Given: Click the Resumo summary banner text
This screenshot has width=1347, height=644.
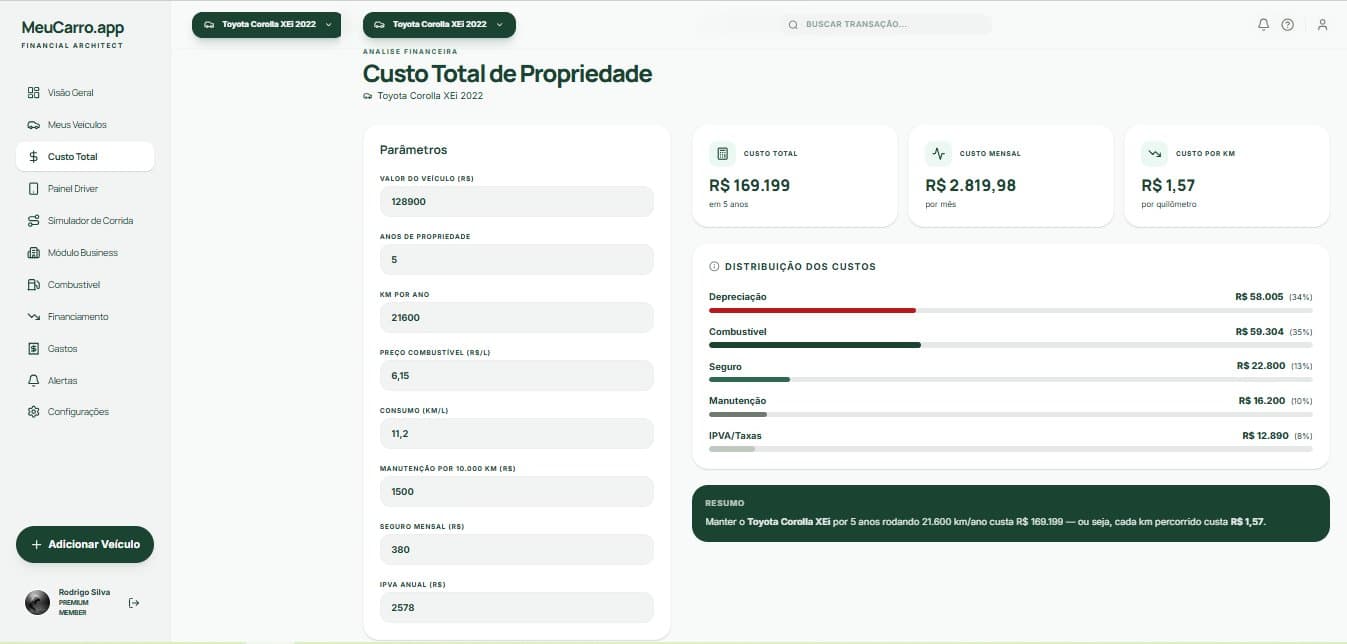Looking at the screenshot, I should (986, 522).
